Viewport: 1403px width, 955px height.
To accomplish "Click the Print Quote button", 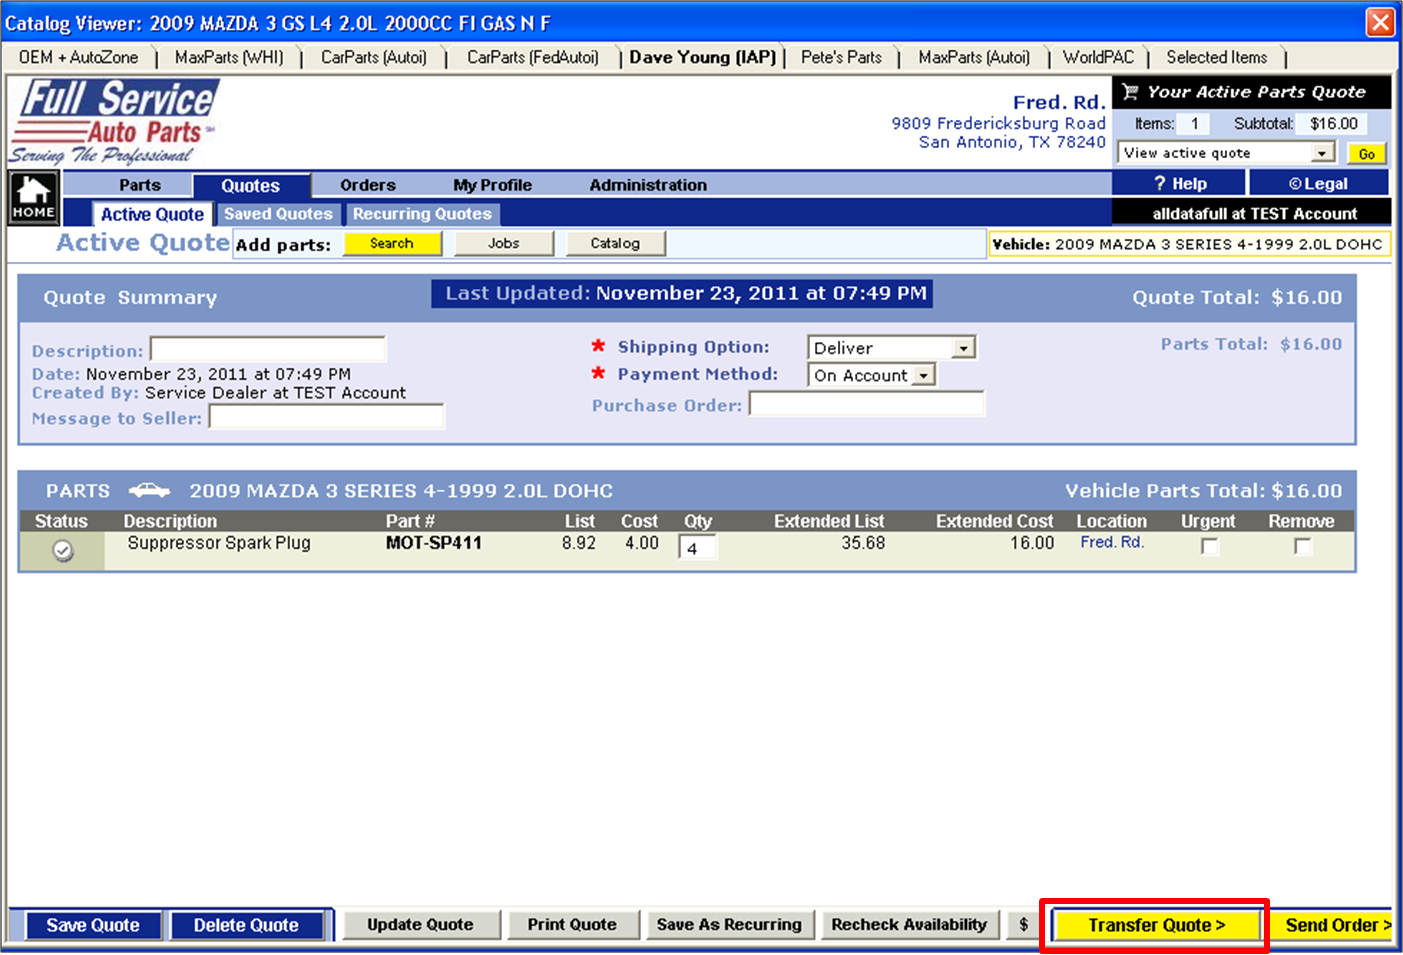I will (572, 925).
